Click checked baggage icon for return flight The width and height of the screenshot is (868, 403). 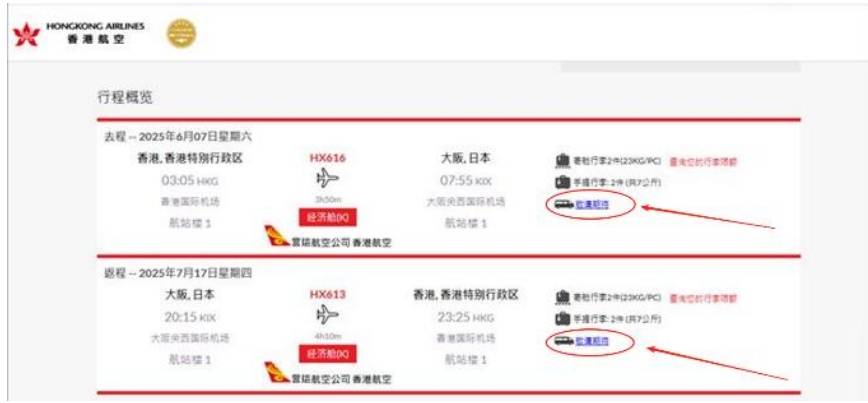562,298
